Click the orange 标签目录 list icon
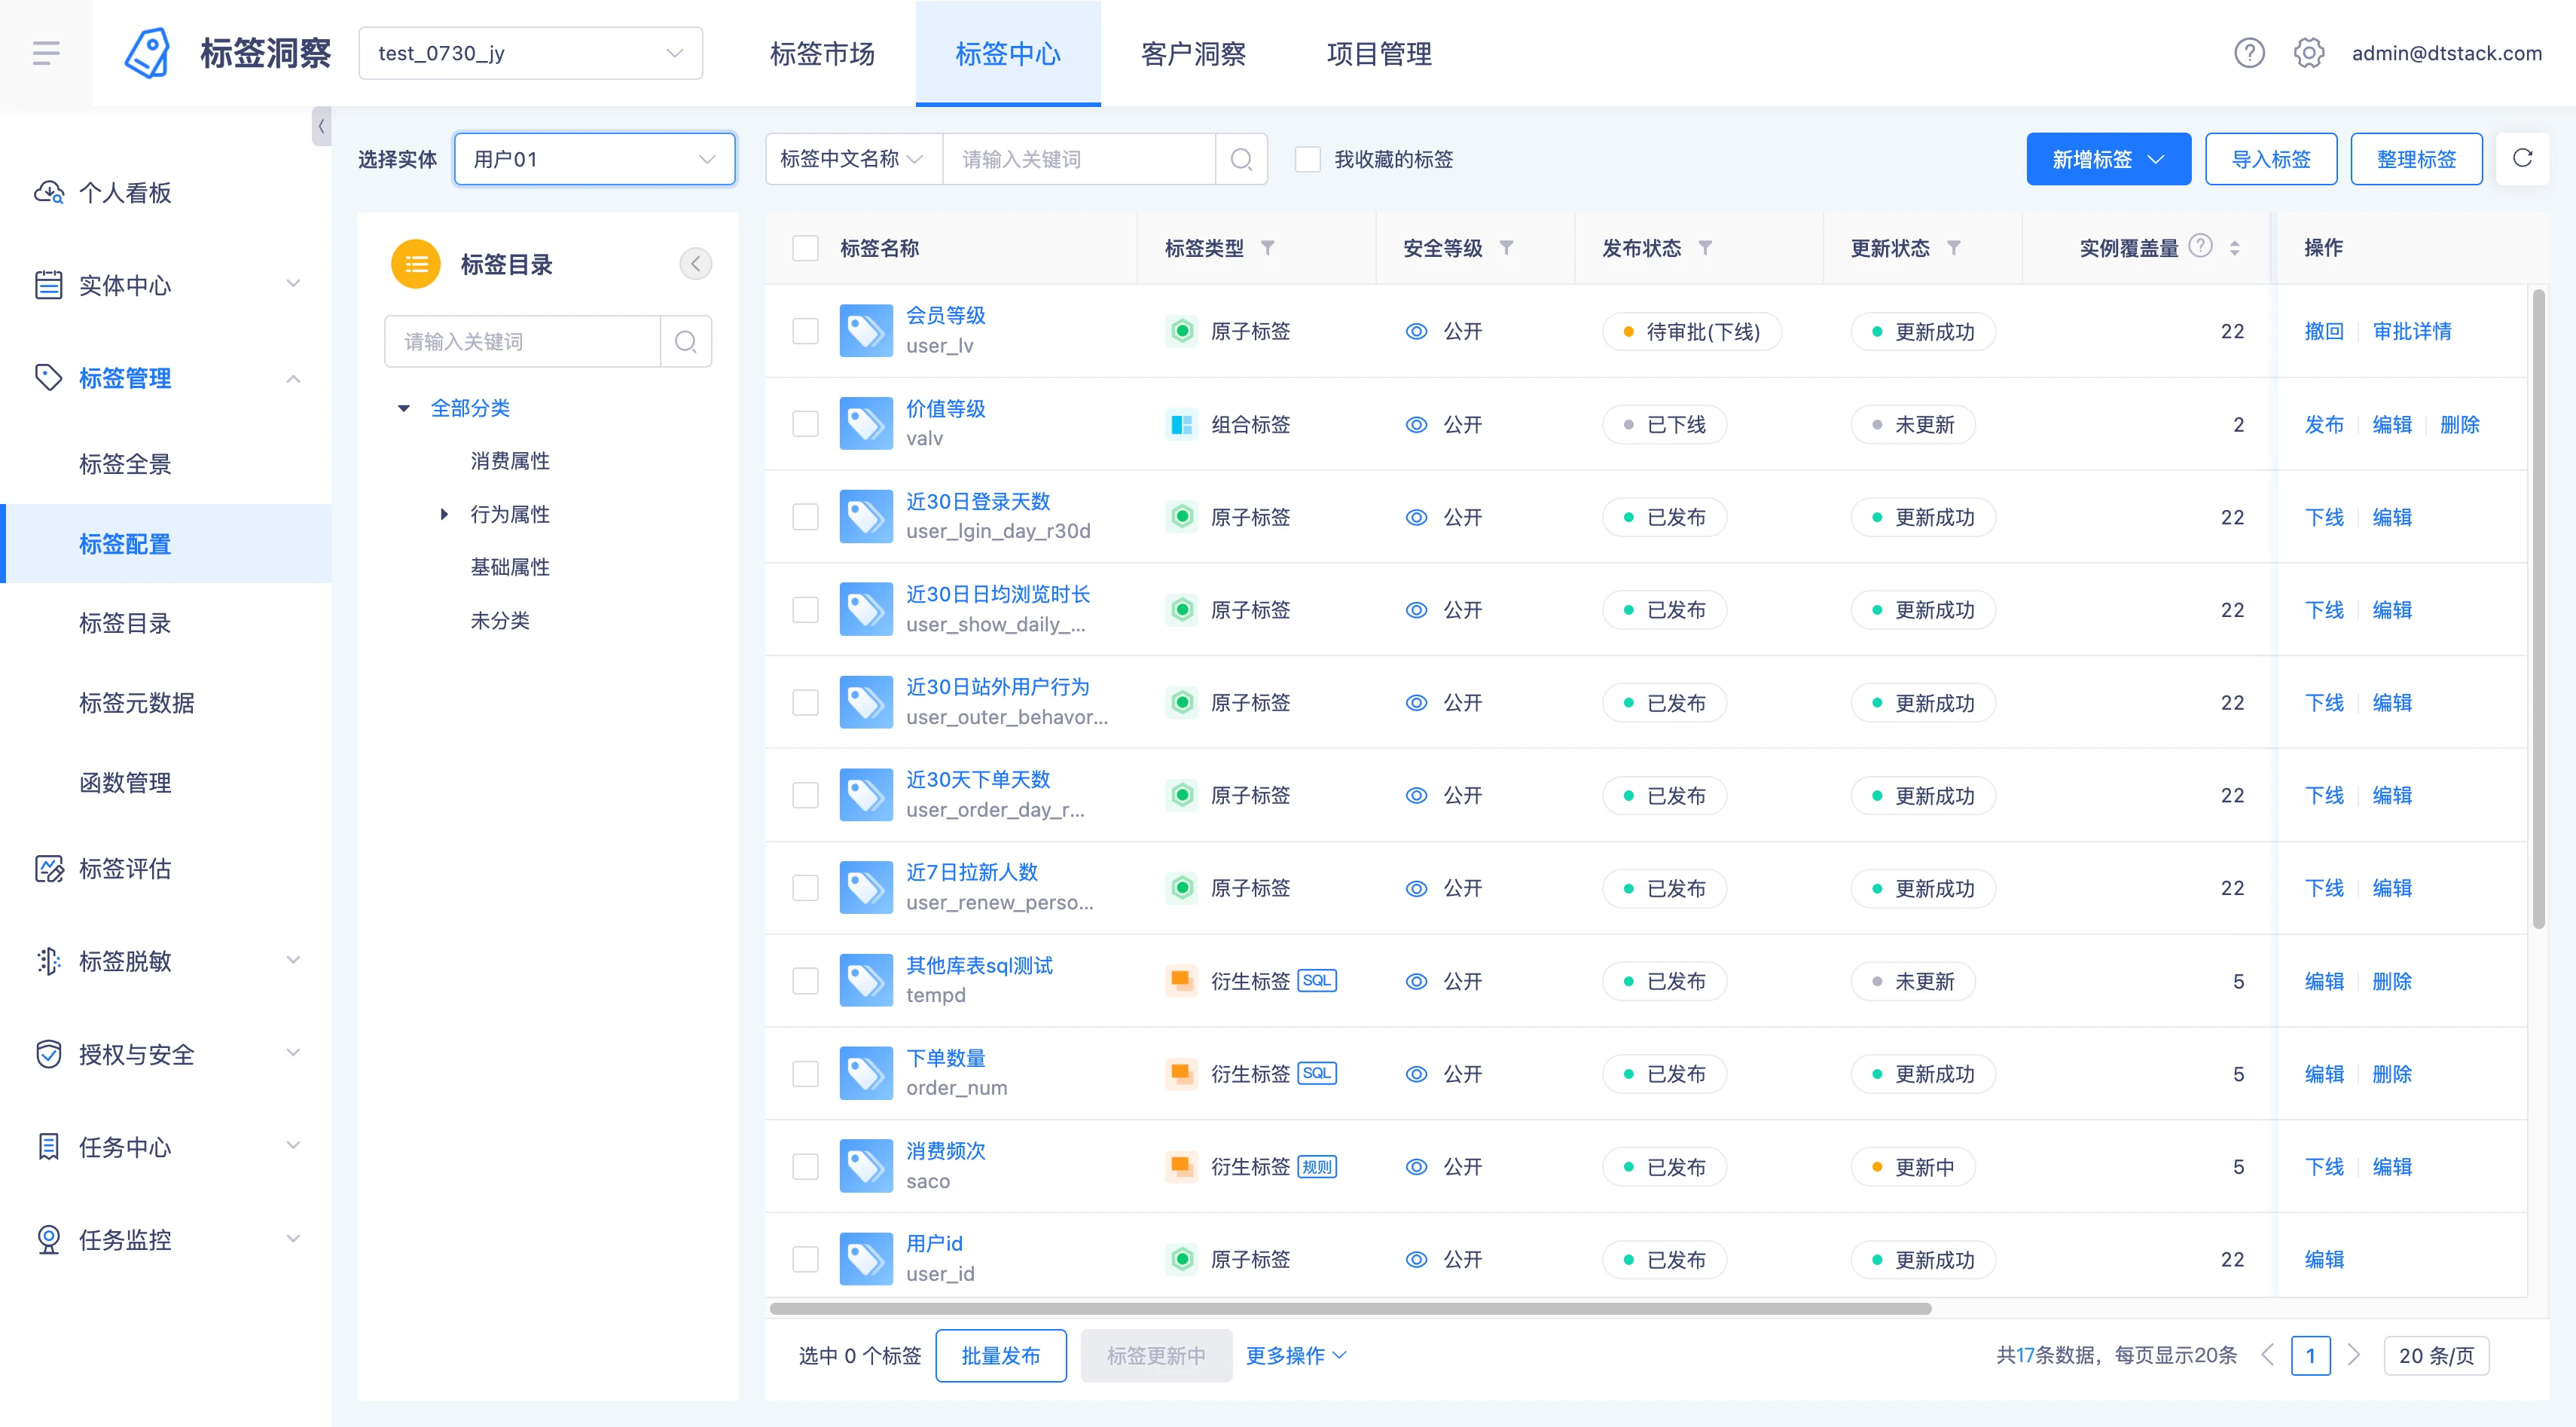The image size is (2576, 1427). pos(416,264)
